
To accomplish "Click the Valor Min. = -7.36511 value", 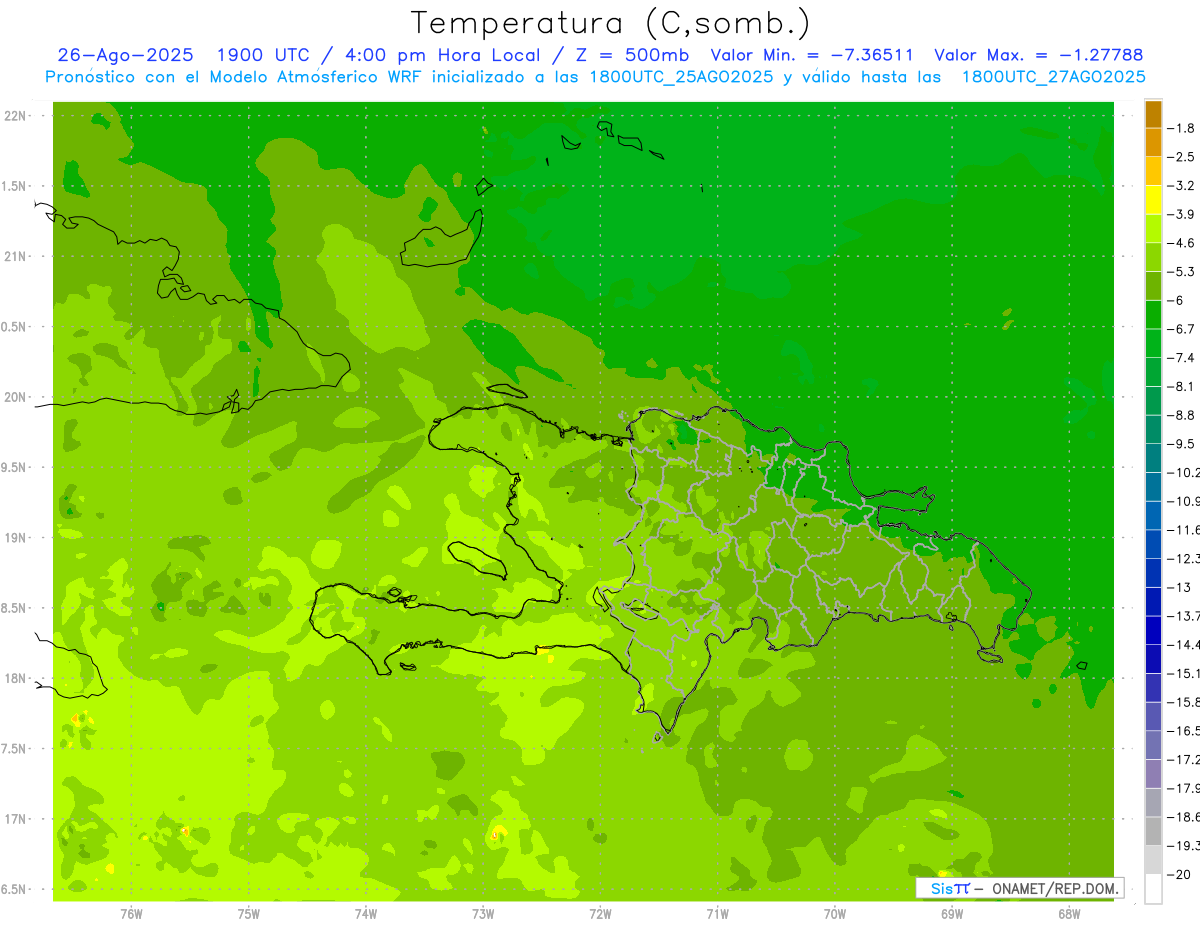I will tap(812, 55).
